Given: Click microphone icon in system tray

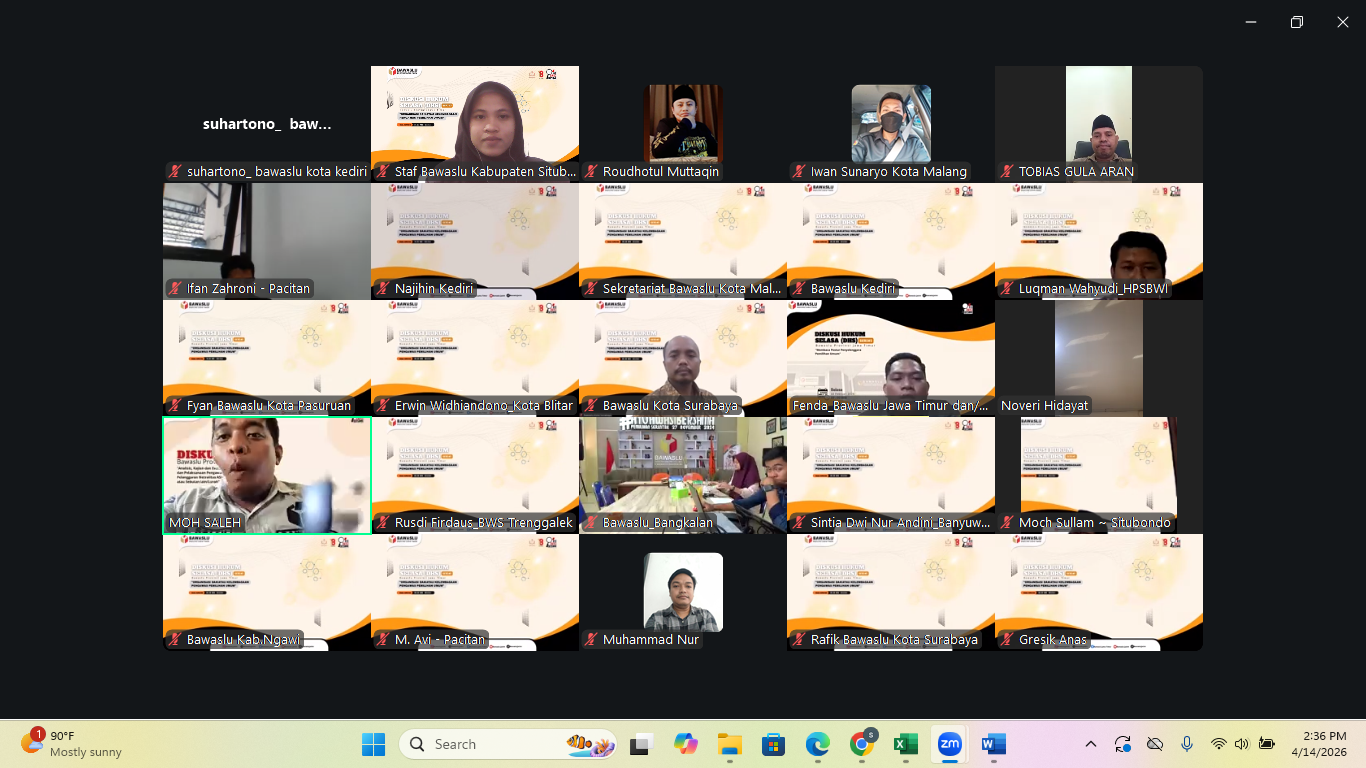Looking at the screenshot, I should (1187, 744).
